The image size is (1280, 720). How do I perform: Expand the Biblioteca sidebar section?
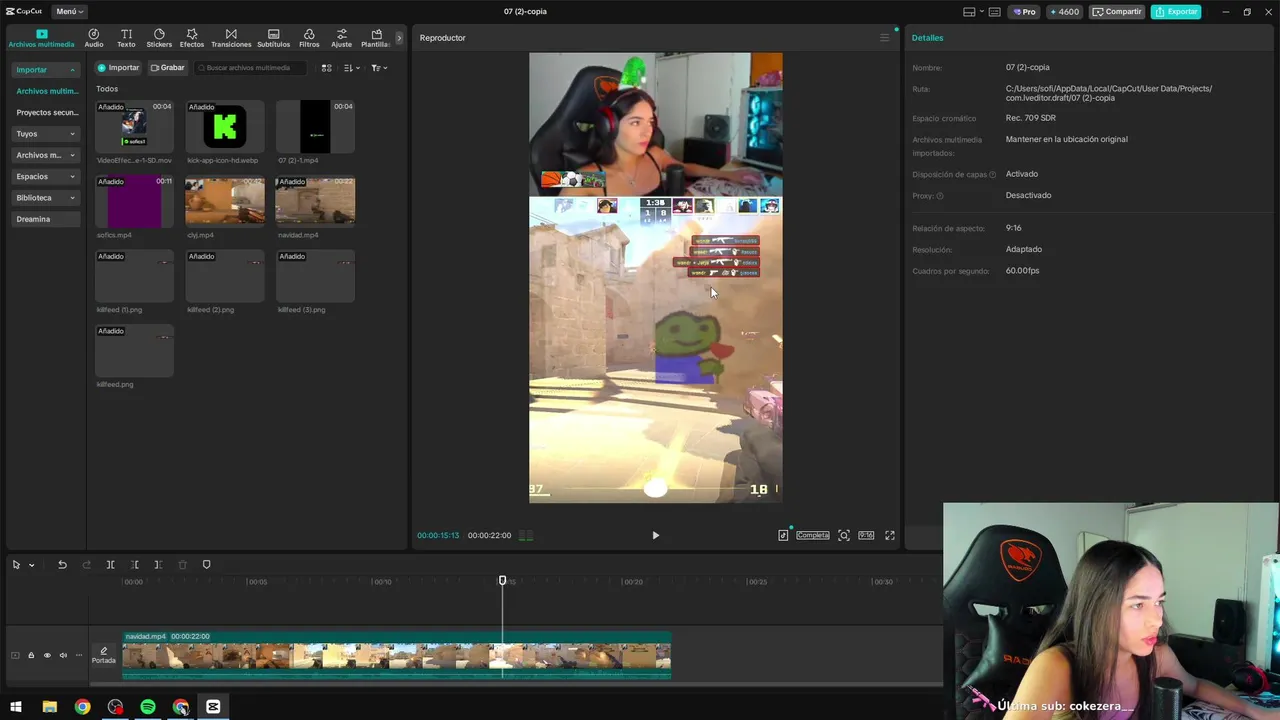coord(46,198)
